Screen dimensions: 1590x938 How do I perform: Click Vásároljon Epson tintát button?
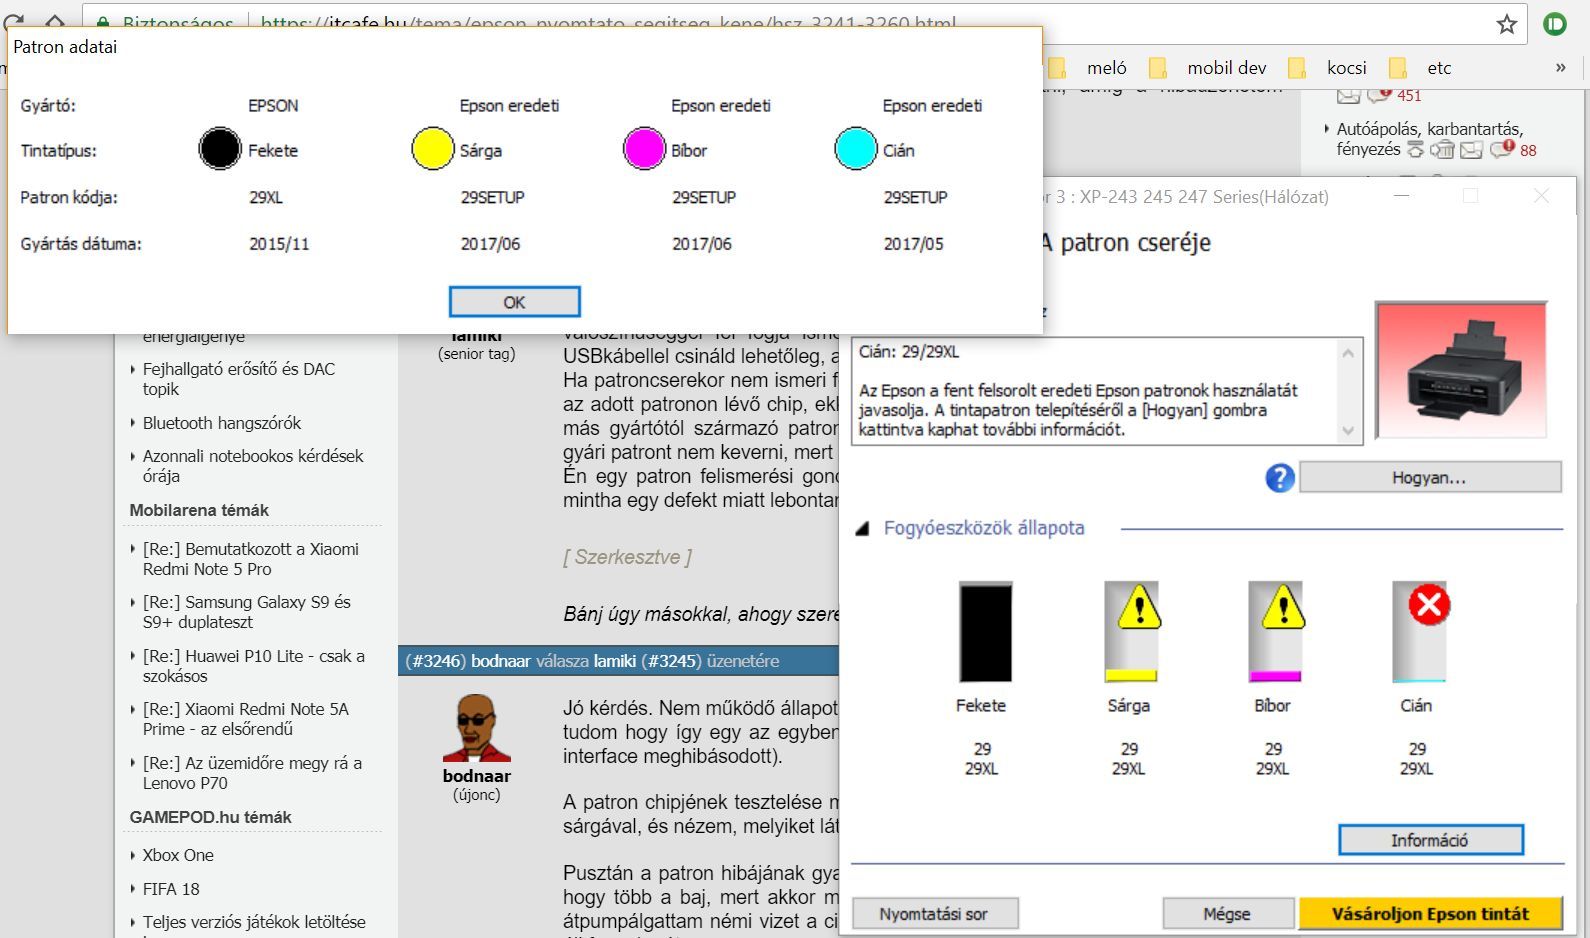tap(1430, 914)
